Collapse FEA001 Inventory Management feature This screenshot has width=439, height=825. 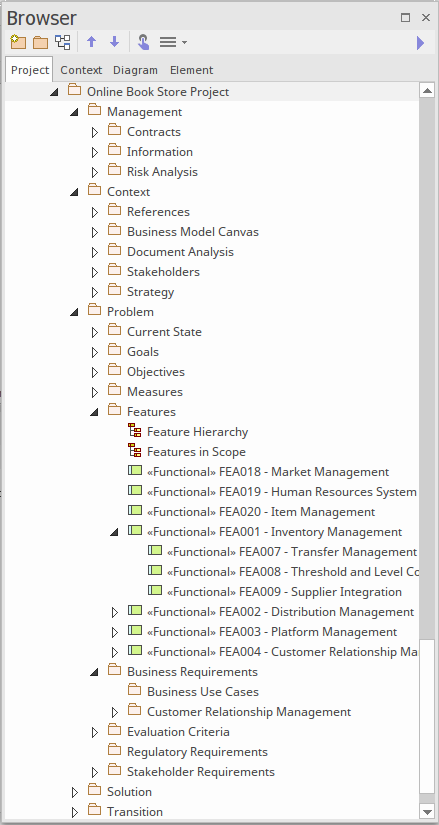pos(114,532)
